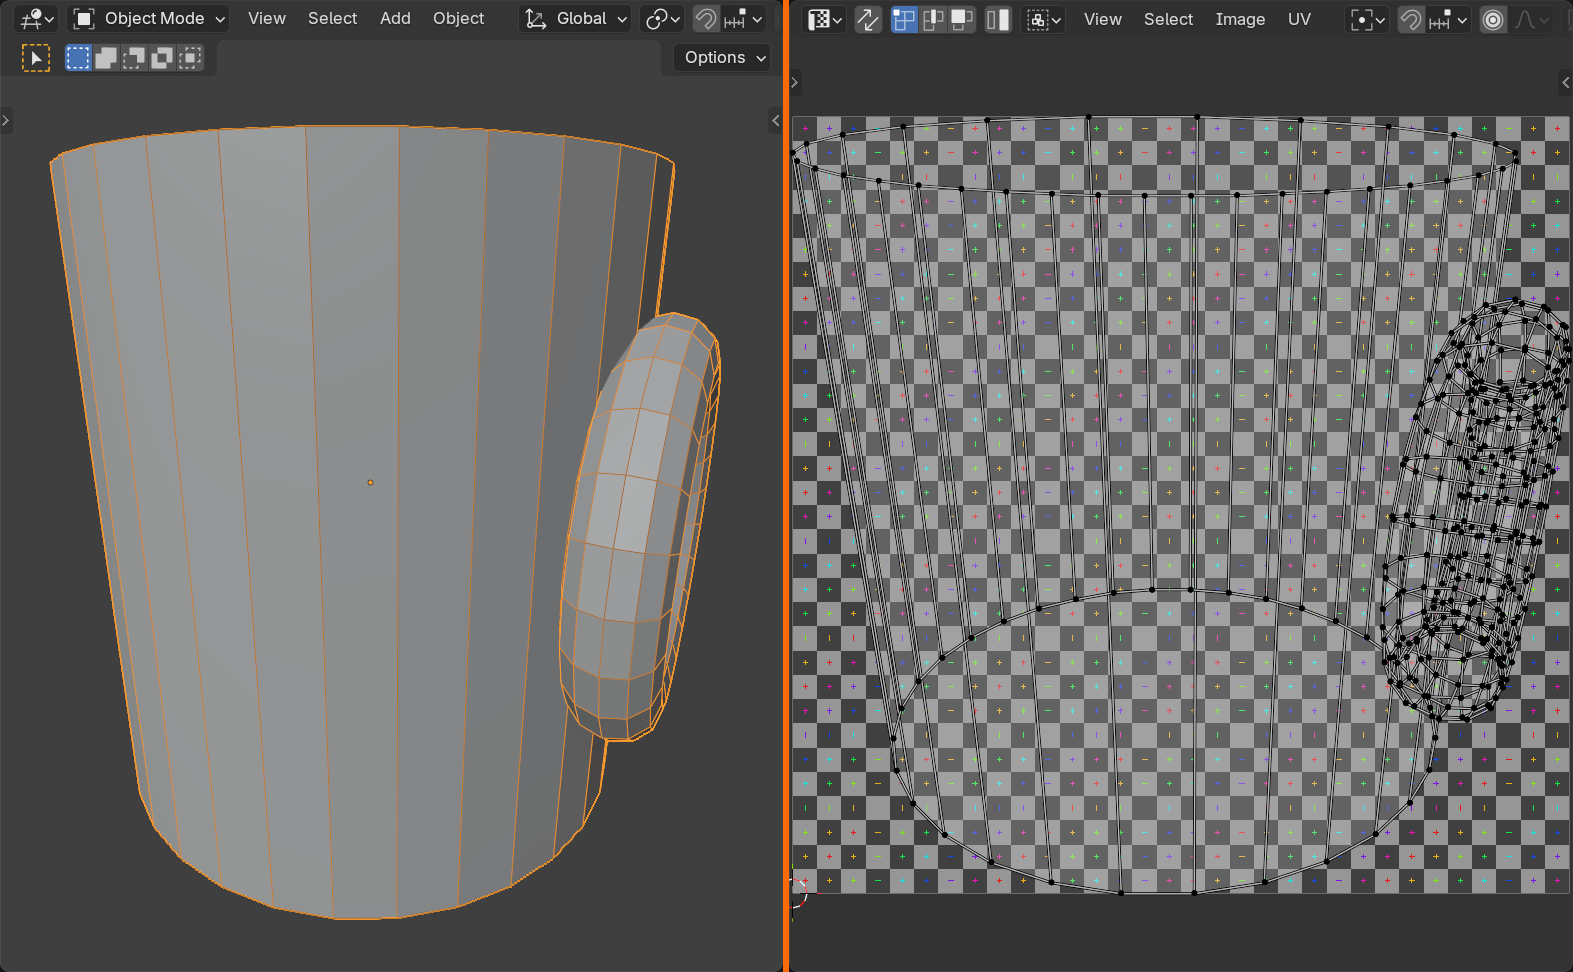This screenshot has height=972, width=1573.
Task: Open the View menu in UV editor
Action: click(1102, 19)
